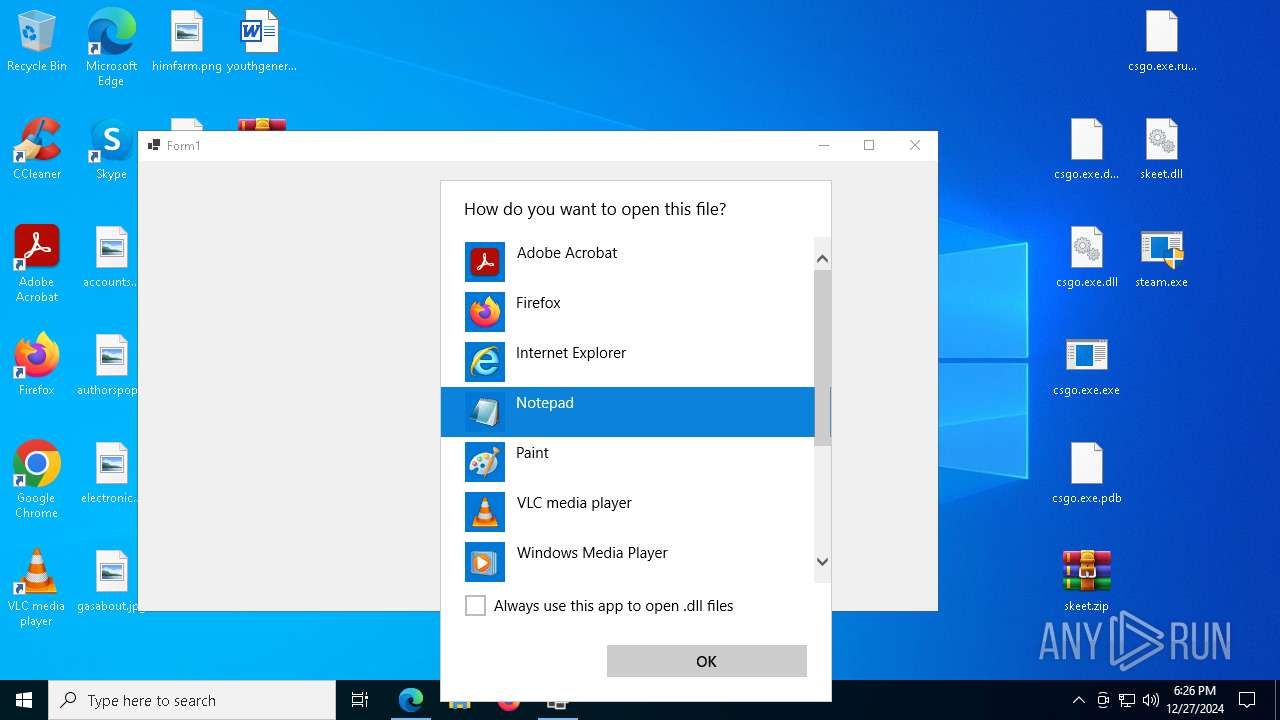Close the Form1 window
The image size is (1280, 720).
coord(915,145)
